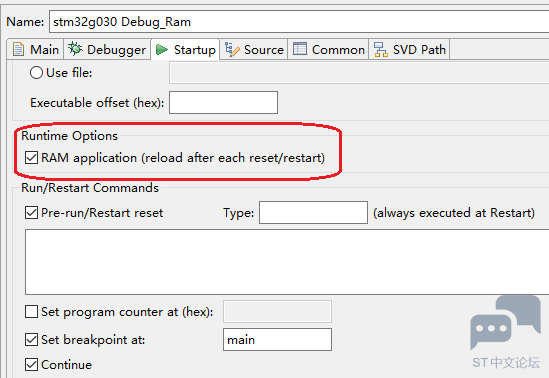Click the run/restart commands text area
549x378 pixels.
tap(287, 262)
